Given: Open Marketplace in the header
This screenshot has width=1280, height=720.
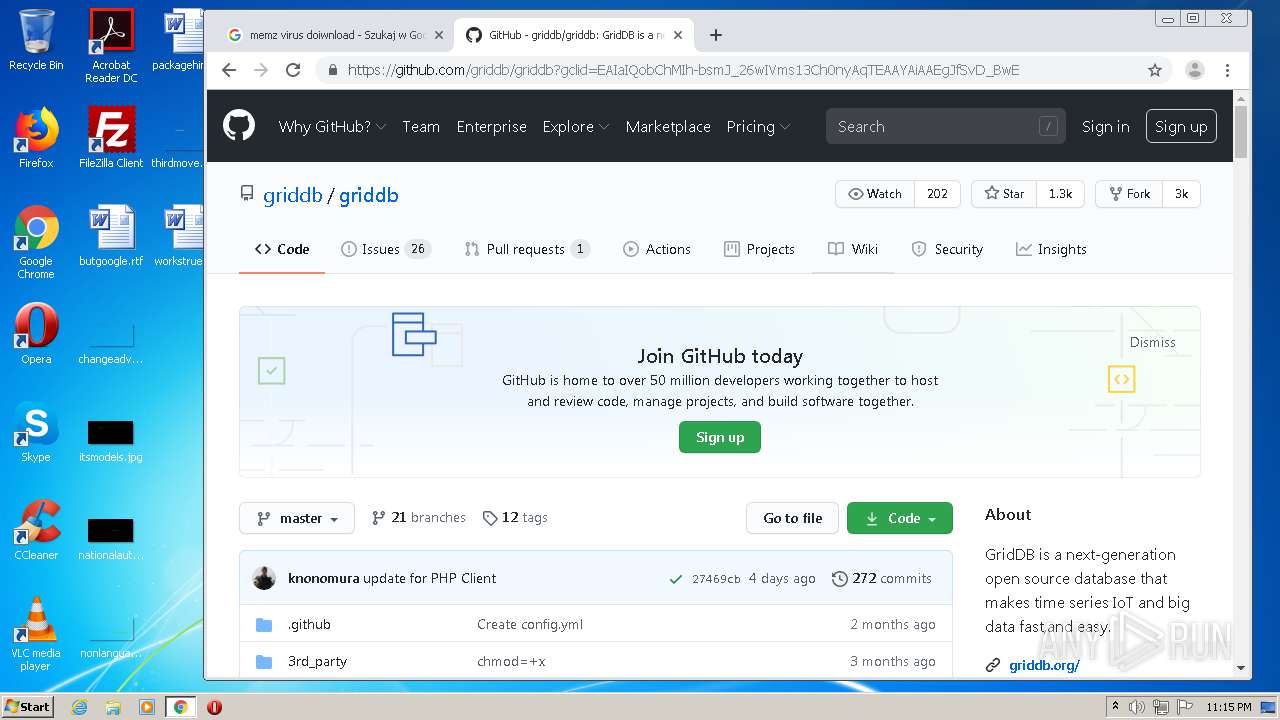Looking at the screenshot, I should point(668,126).
